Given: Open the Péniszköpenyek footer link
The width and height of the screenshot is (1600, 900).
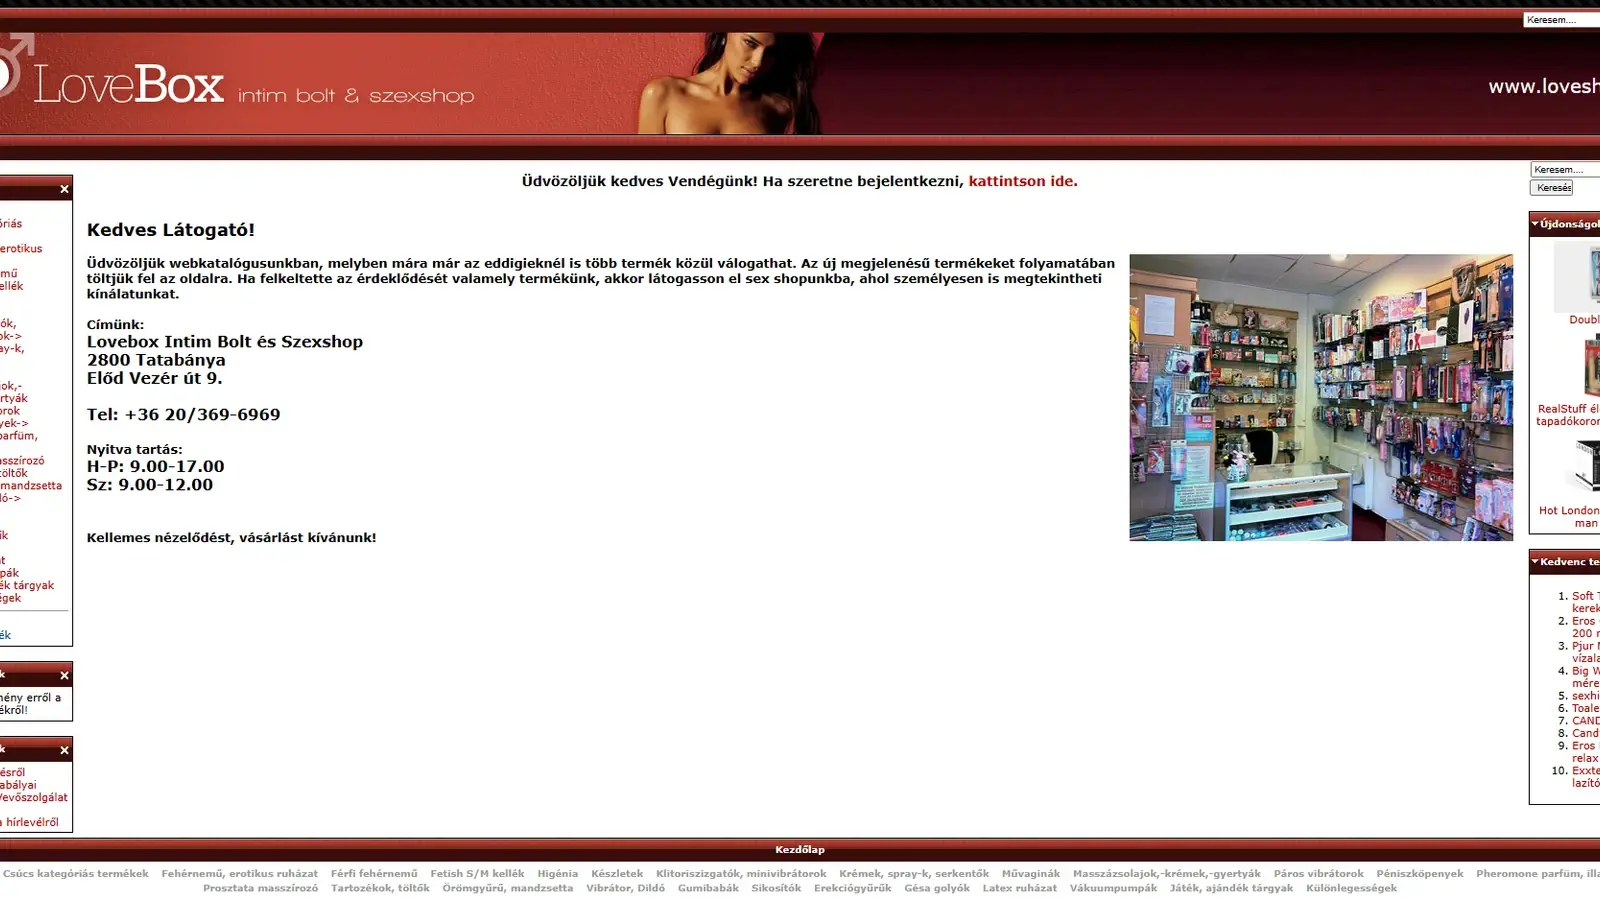Looking at the screenshot, I should [x=1420, y=874].
